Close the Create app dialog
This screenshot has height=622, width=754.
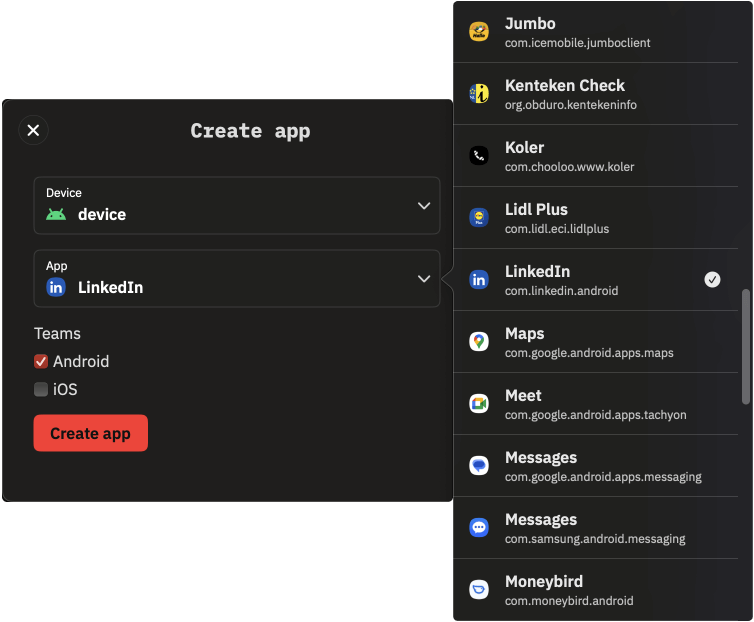(33, 130)
